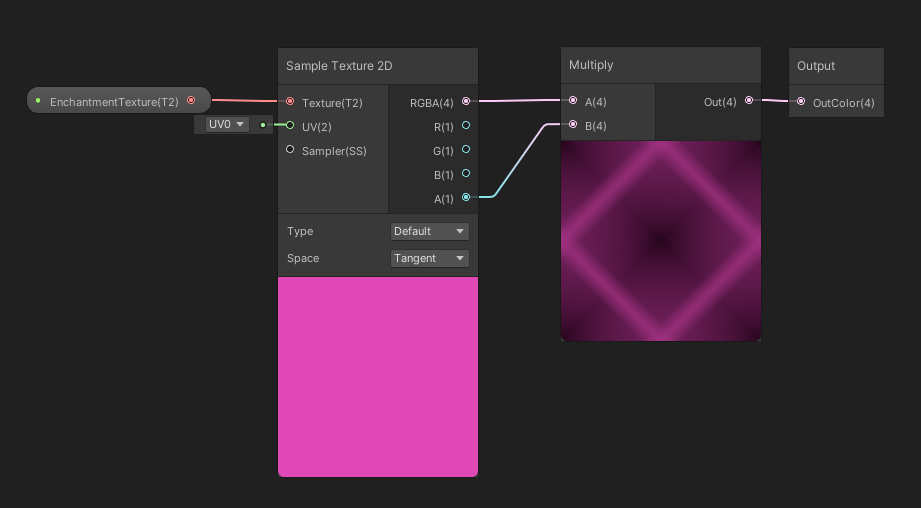Click the Texture(T2) input port
This screenshot has height=508, width=921.
tap(290, 102)
